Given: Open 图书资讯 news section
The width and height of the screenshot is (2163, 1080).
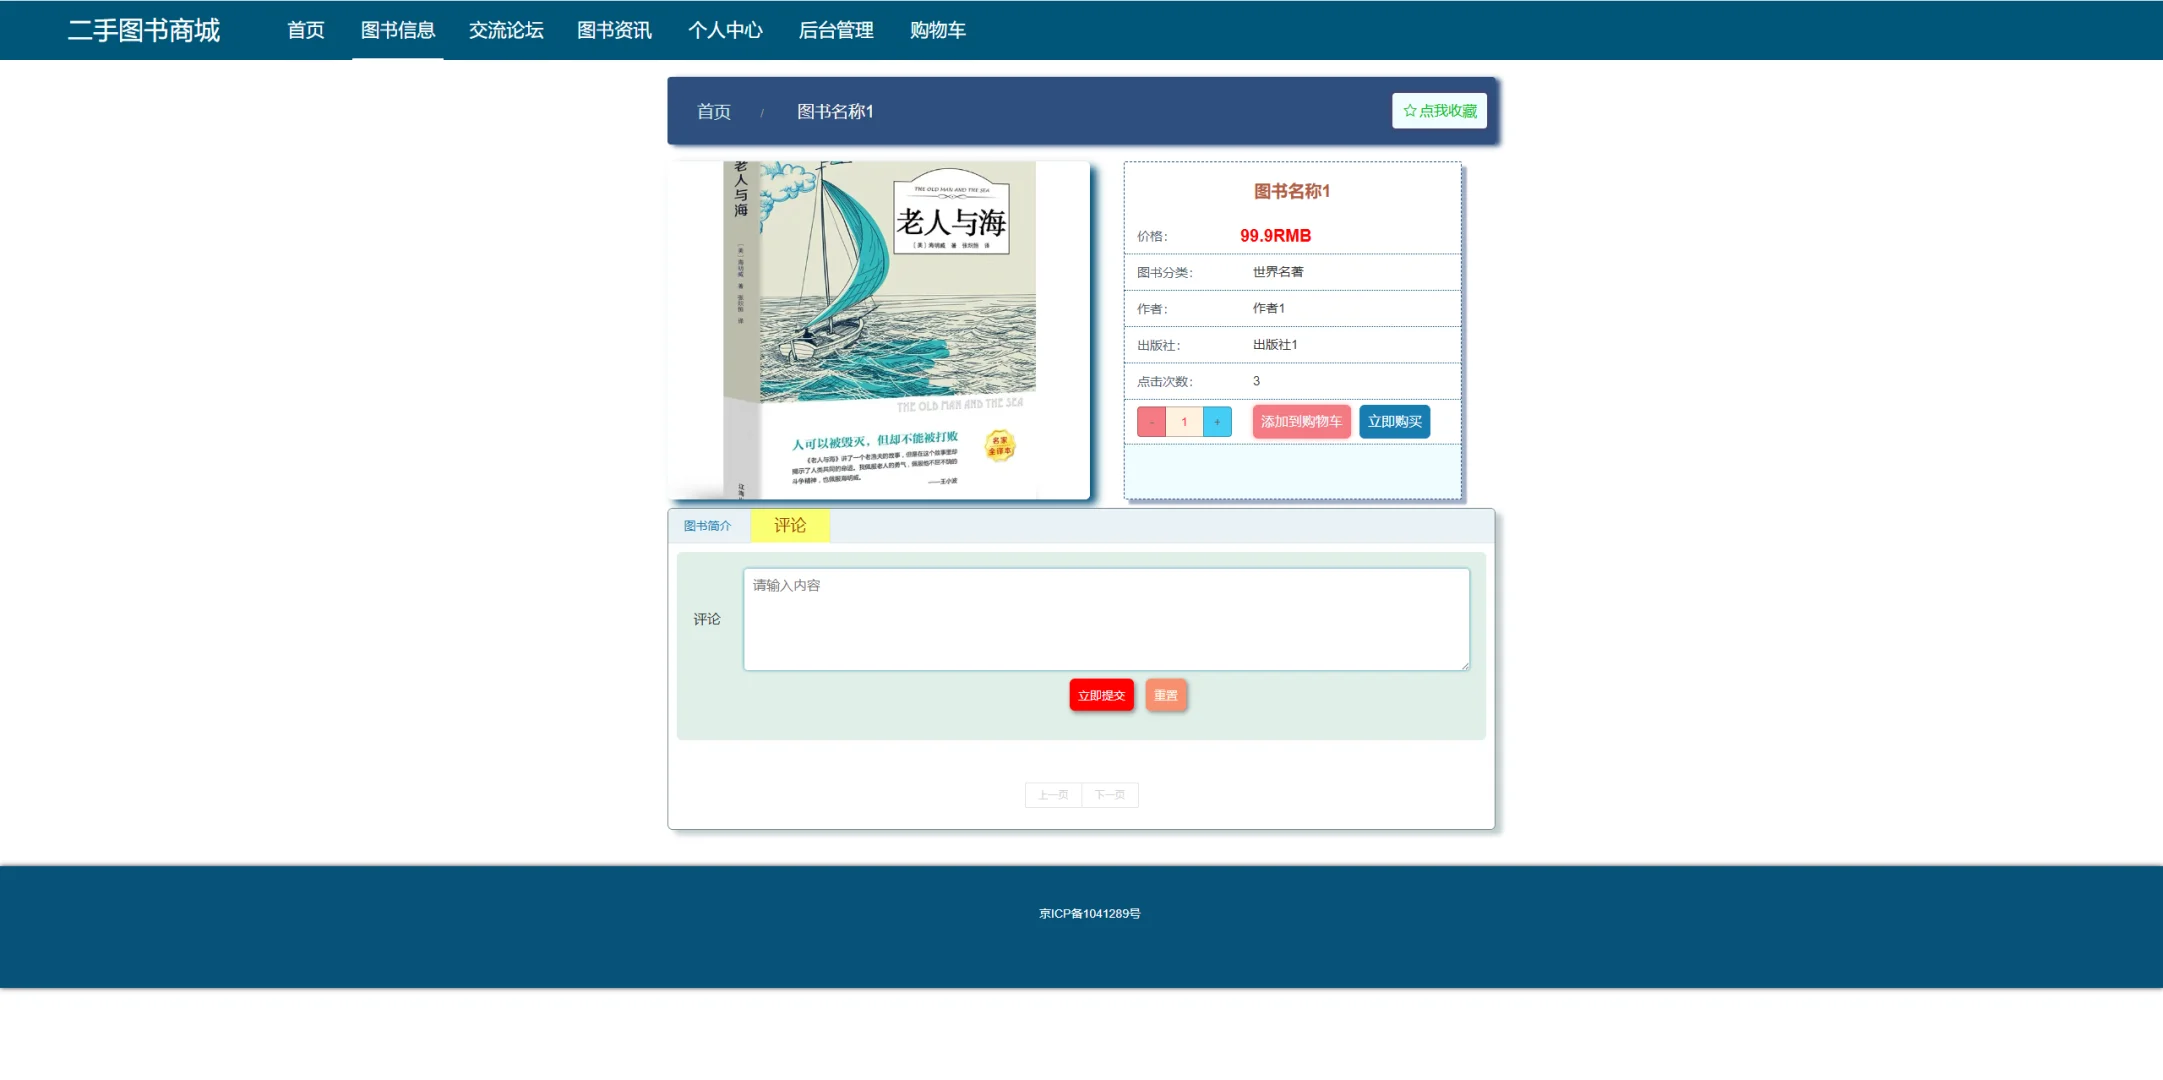Looking at the screenshot, I should 614,30.
